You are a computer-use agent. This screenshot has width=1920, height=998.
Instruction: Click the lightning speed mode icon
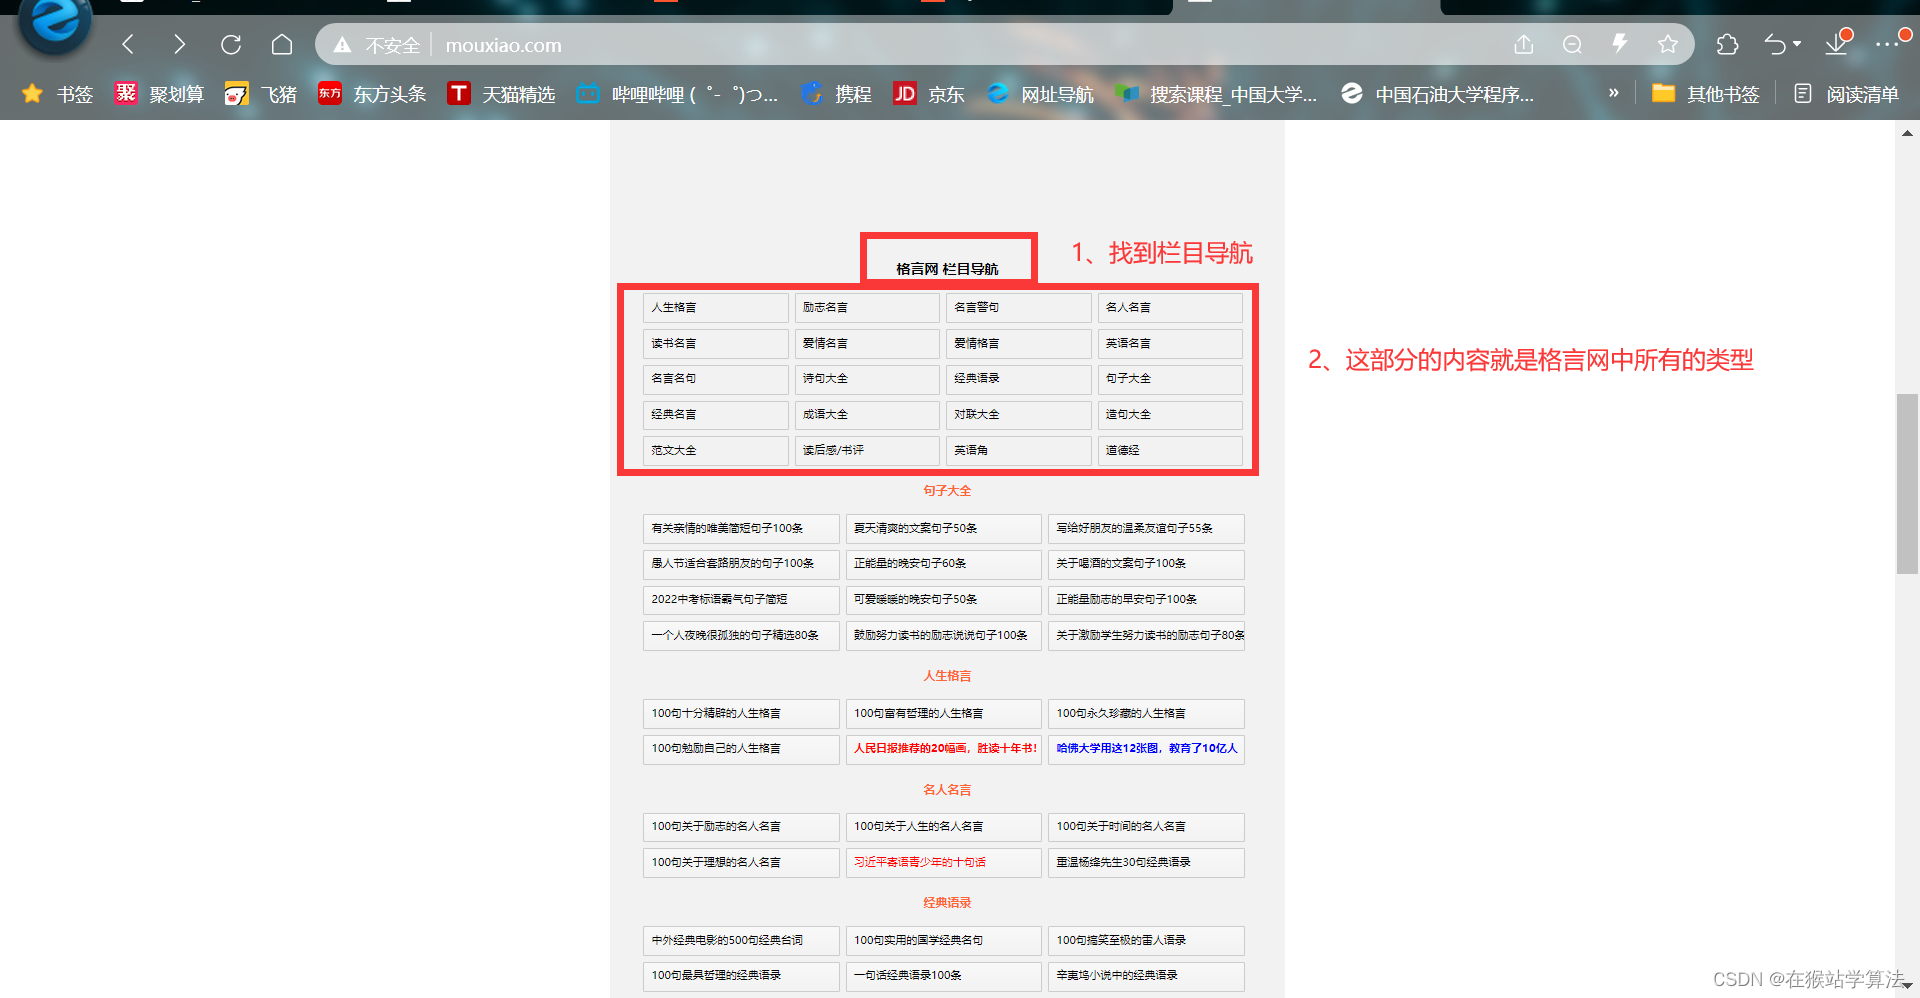coord(1620,44)
